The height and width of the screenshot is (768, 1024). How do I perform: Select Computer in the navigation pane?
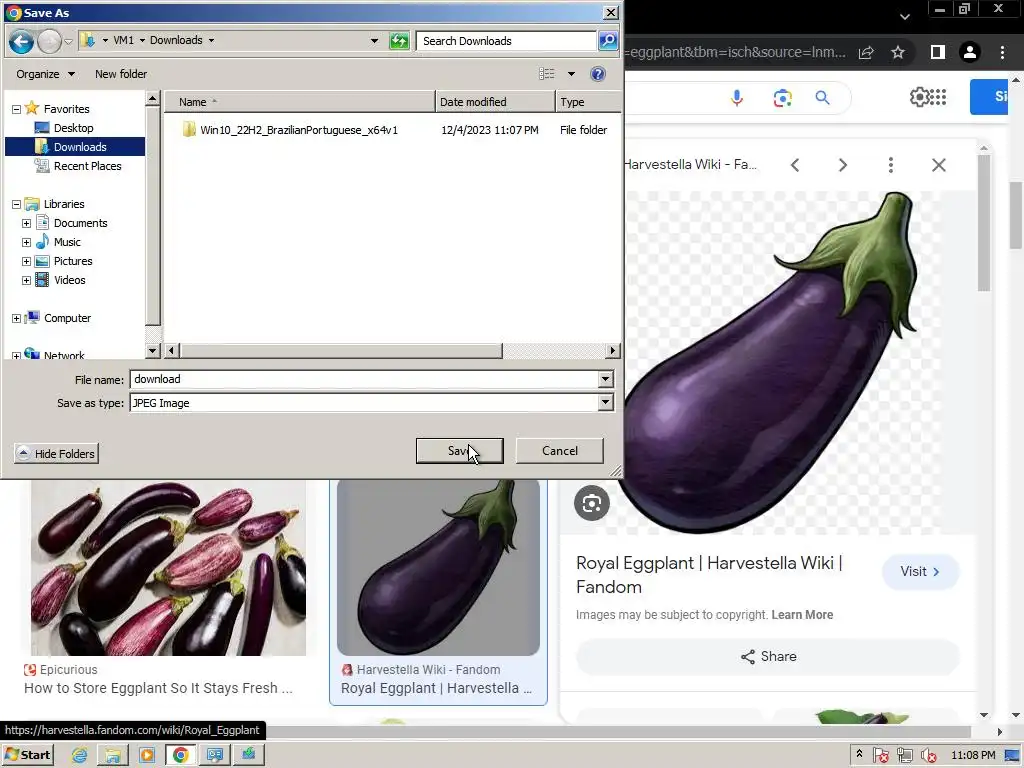[x=67, y=318]
